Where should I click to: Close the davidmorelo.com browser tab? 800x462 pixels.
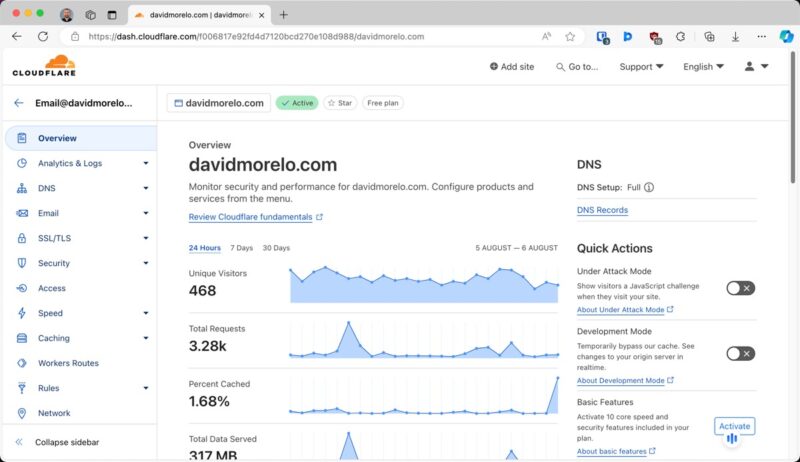[261, 15]
